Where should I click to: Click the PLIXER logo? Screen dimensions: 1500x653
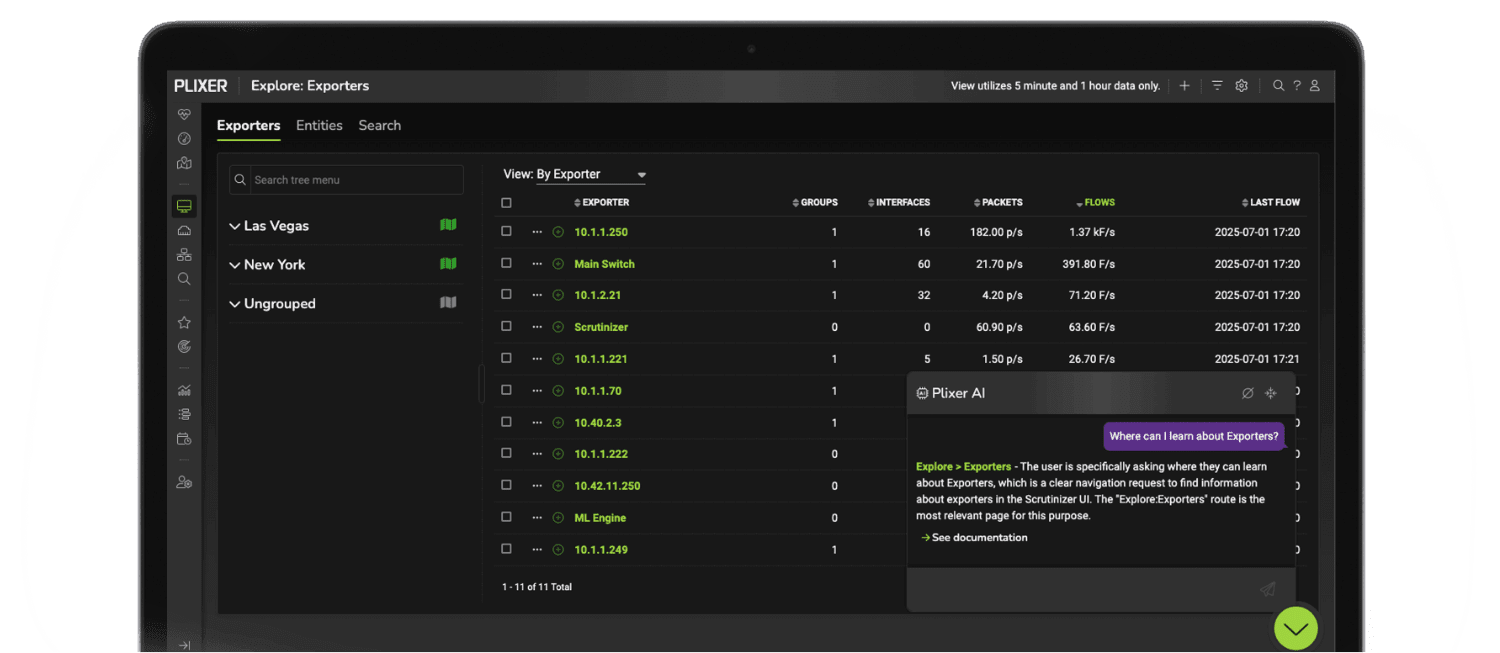pos(201,86)
